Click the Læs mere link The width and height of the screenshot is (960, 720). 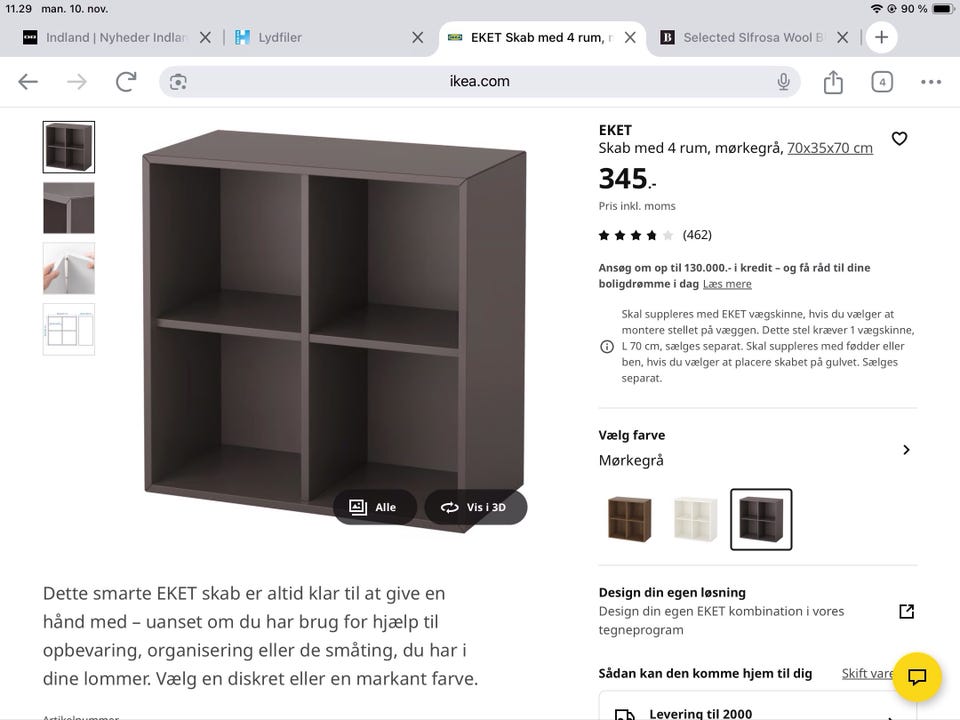[x=727, y=284]
